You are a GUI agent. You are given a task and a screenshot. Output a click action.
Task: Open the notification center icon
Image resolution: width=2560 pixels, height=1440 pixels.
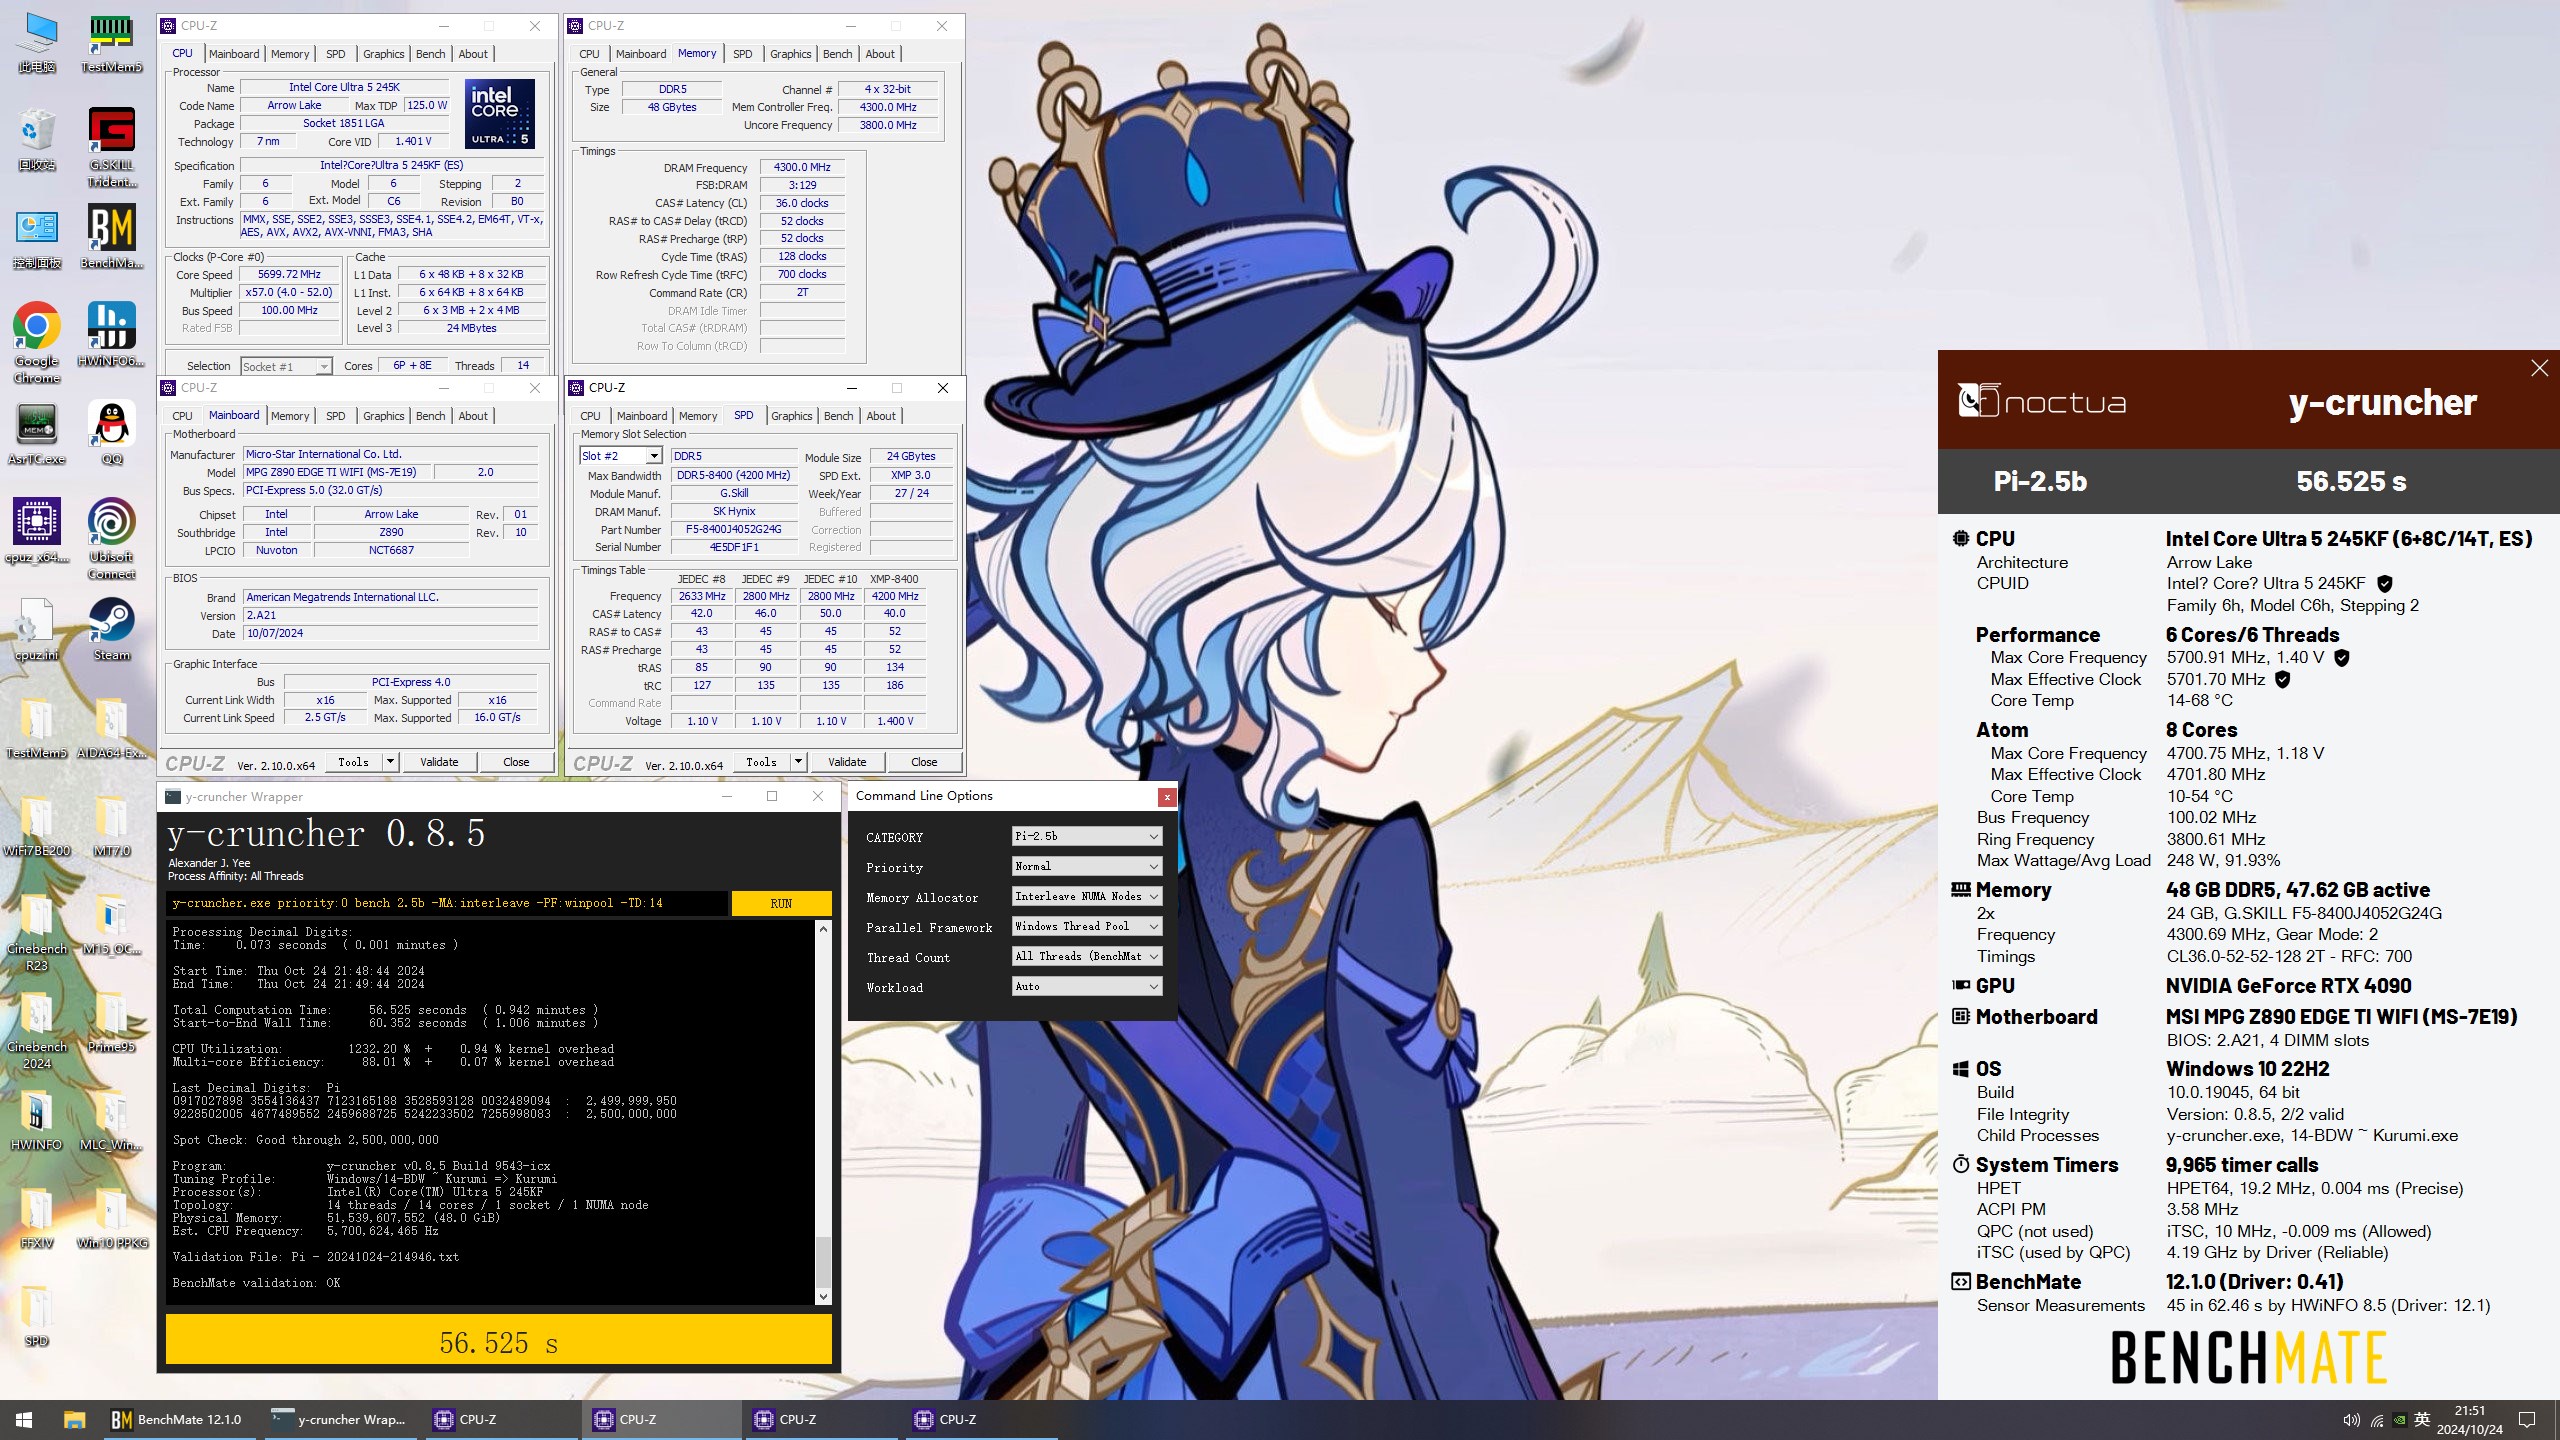pyautogui.click(x=2527, y=1420)
